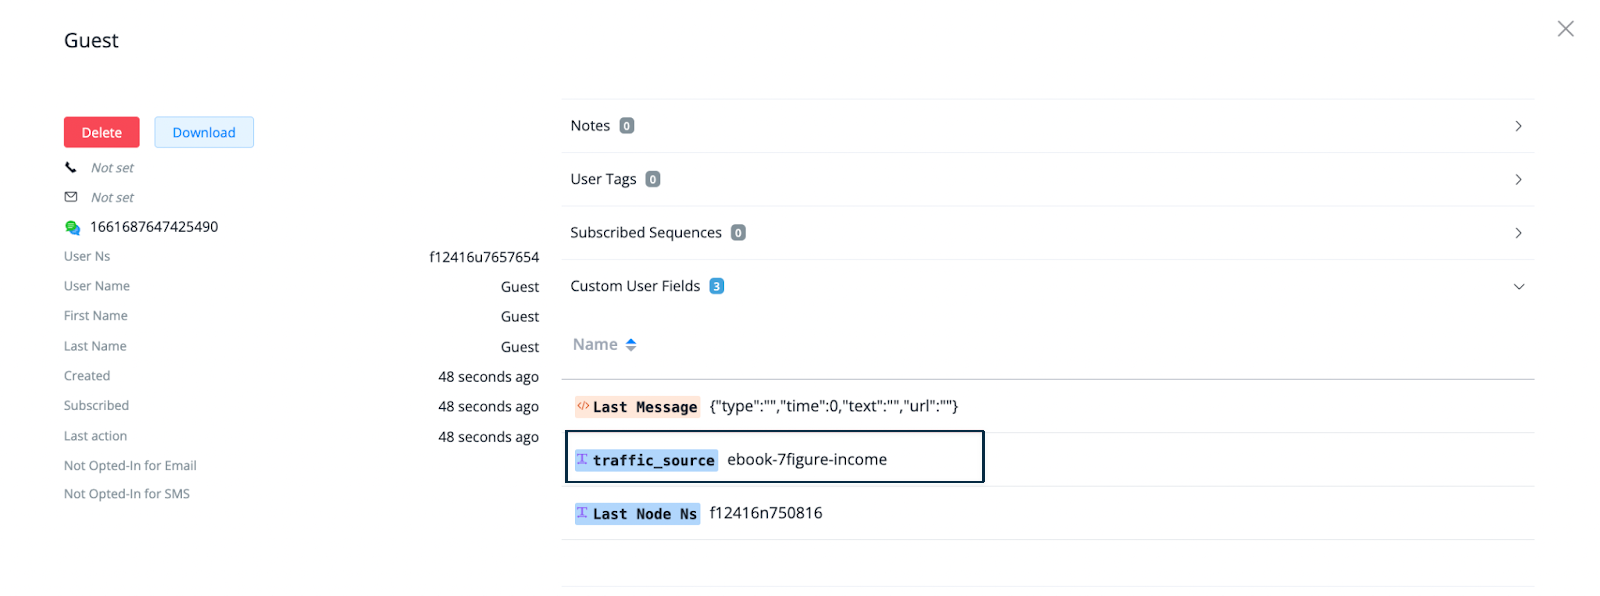Click the phone icon beside Not set
Image resolution: width=1600 pixels, height=596 pixels.
coord(71,167)
